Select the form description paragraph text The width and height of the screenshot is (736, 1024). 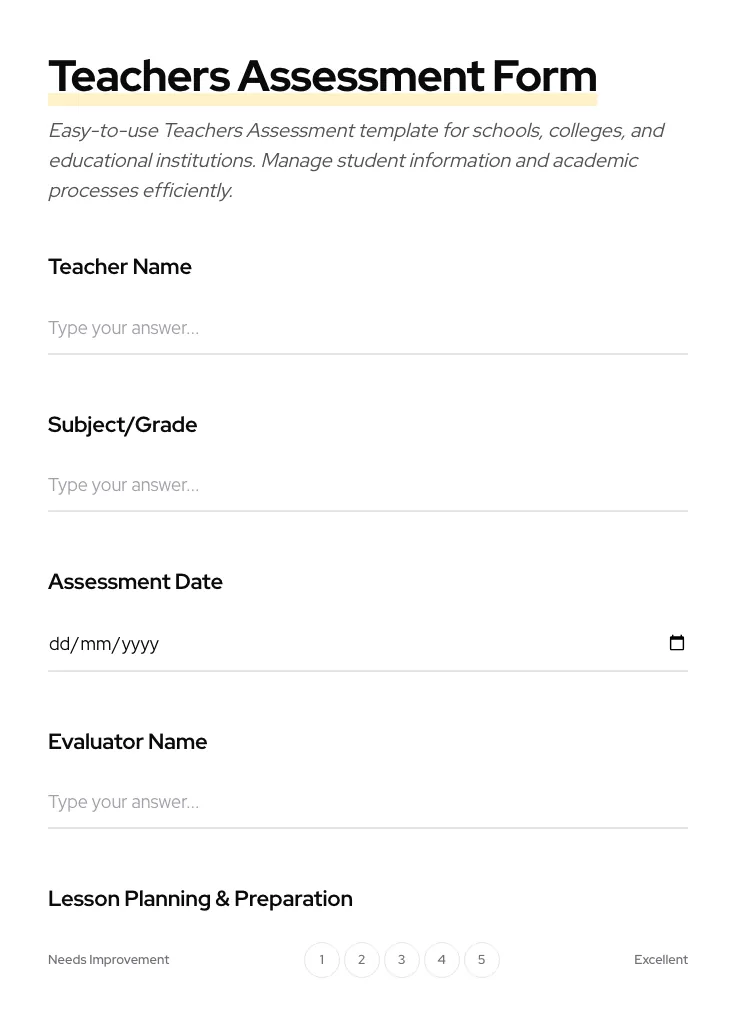(x=356, y=160)
